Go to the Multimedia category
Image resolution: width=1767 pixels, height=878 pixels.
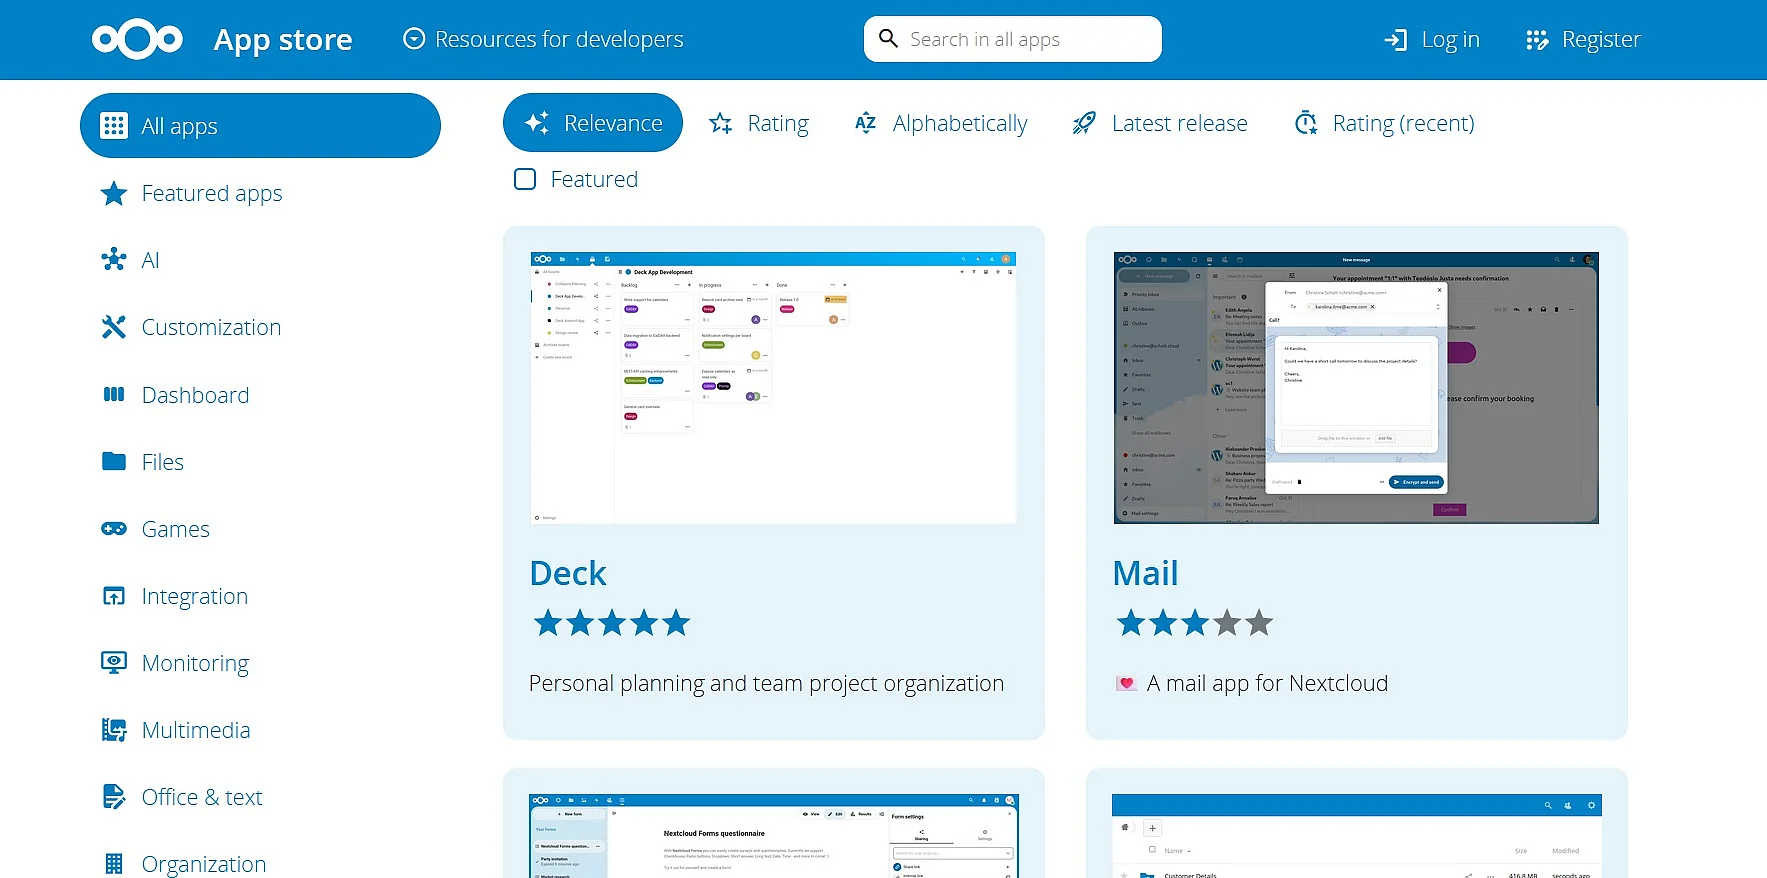coord(196,730)
